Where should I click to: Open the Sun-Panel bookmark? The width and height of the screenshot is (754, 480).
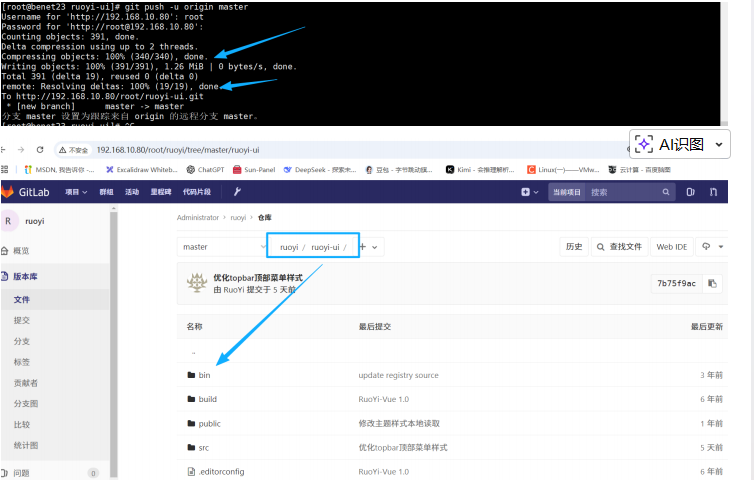point(254,170)
